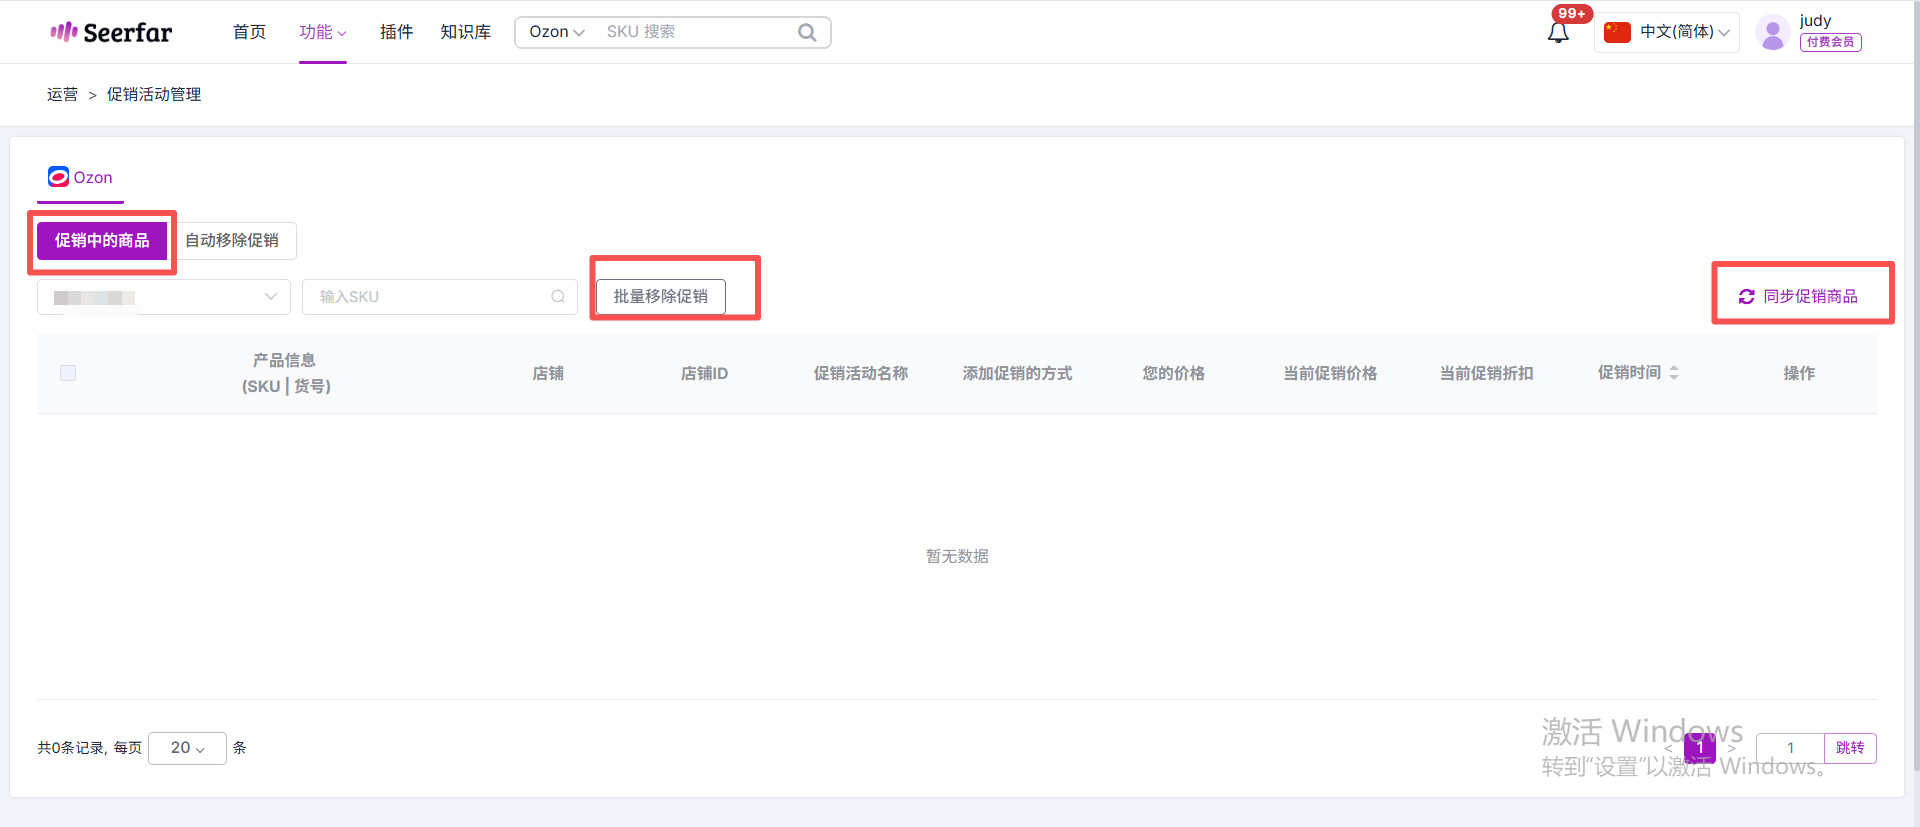Select the 促销中的商品 tab
1920x827 pixels.
tap(102, 241)
